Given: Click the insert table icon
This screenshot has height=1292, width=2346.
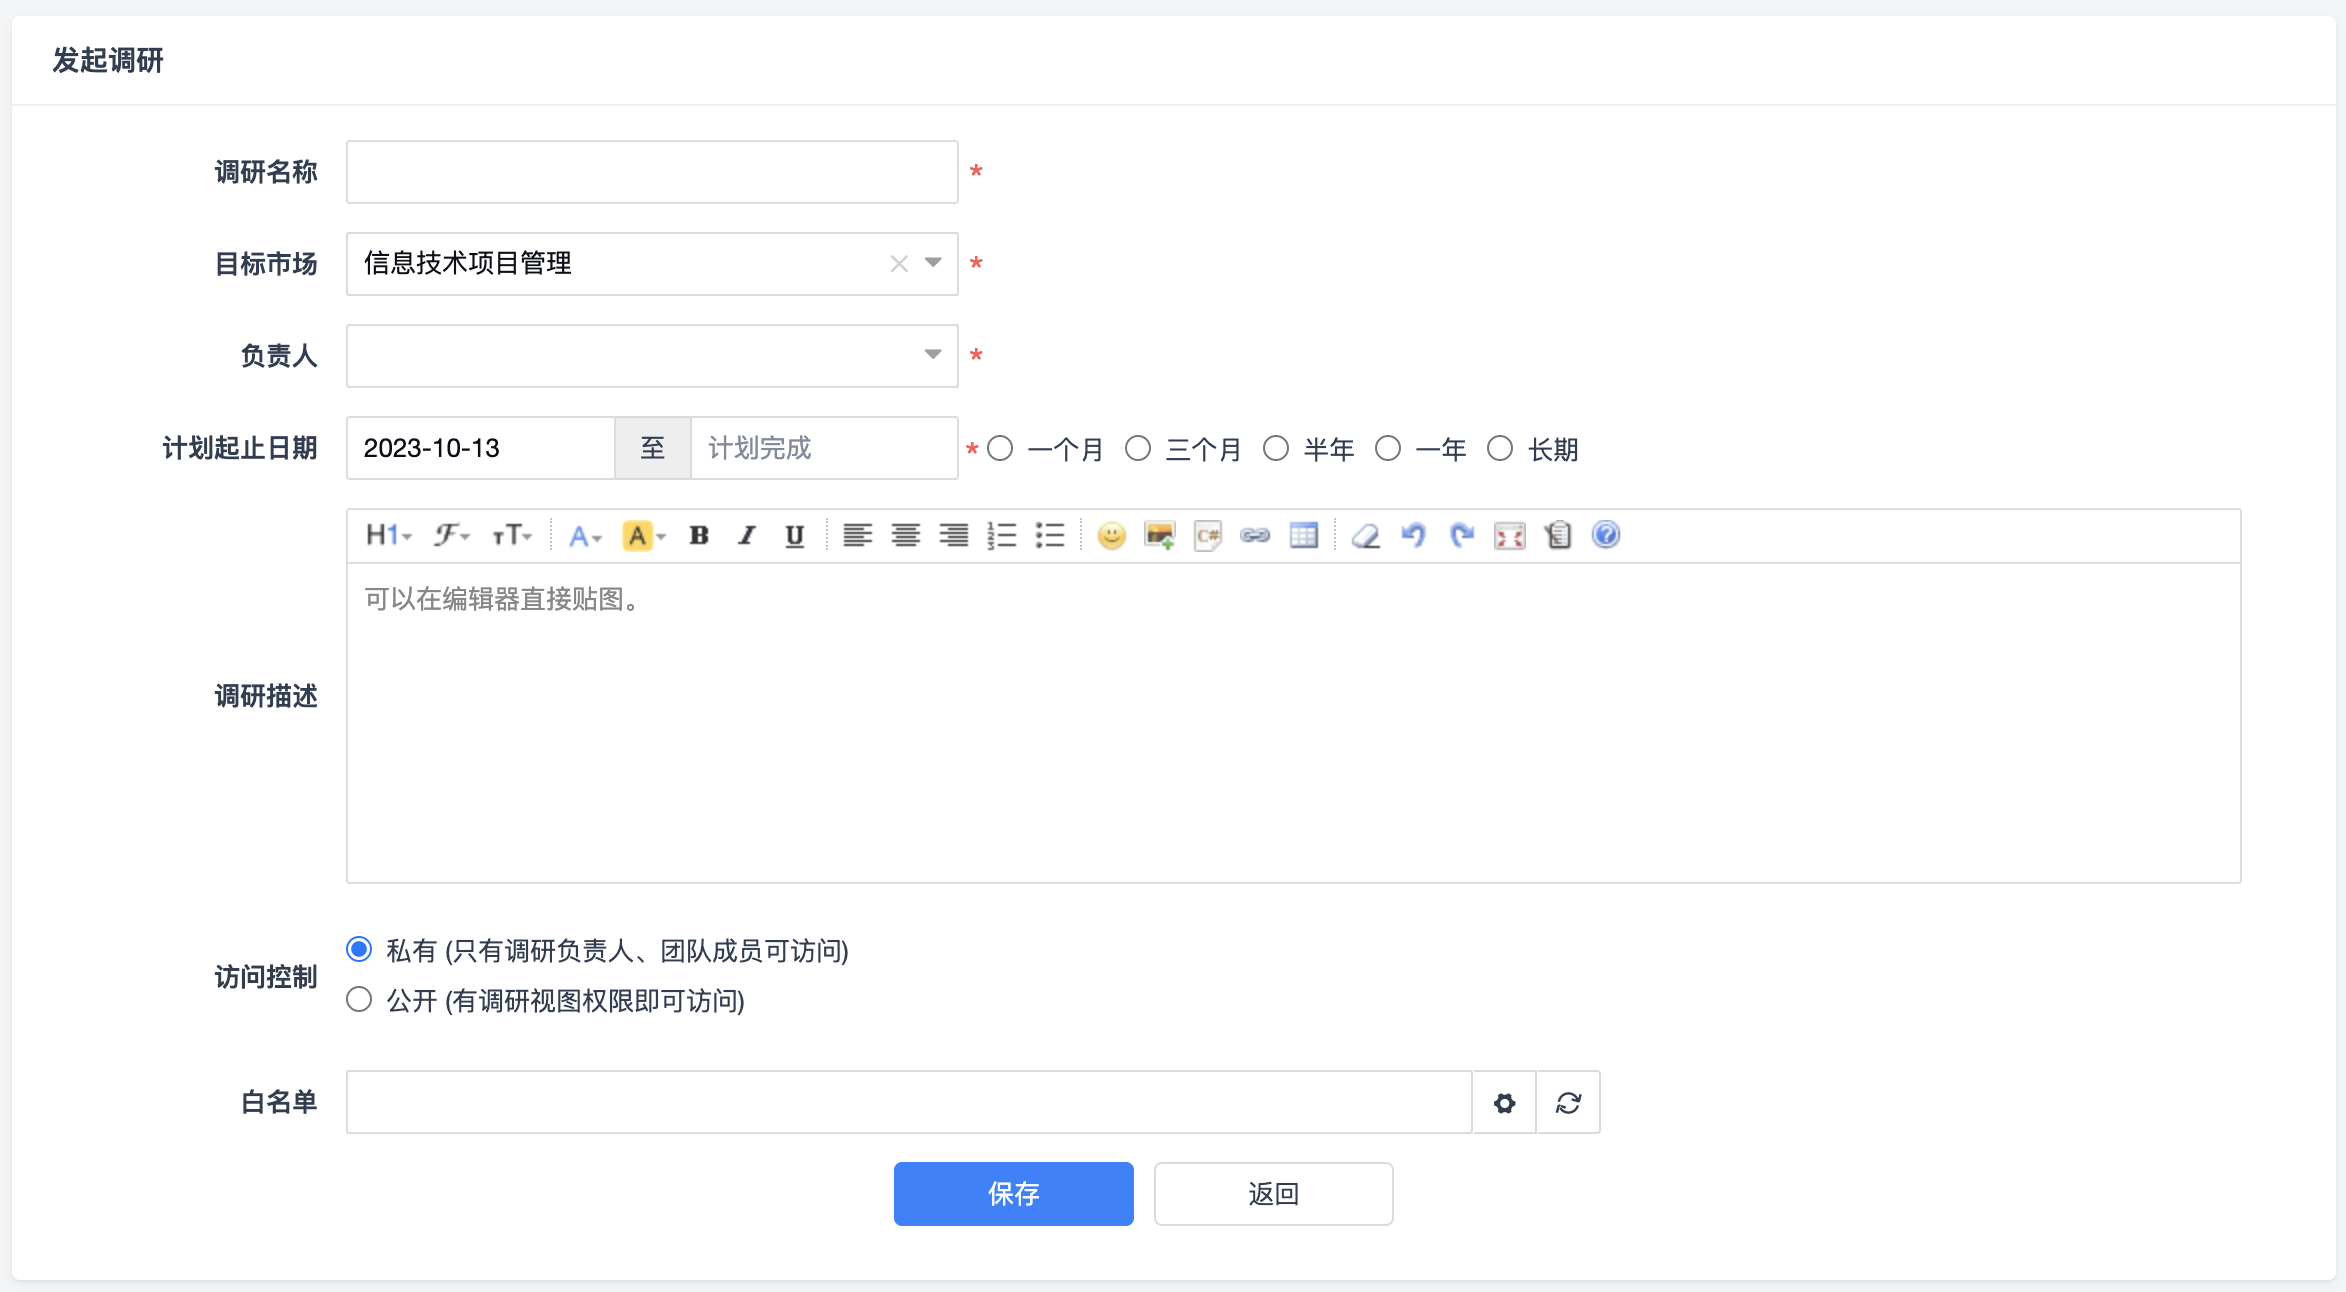Looking at the screenshot, I should point(1303,536).
